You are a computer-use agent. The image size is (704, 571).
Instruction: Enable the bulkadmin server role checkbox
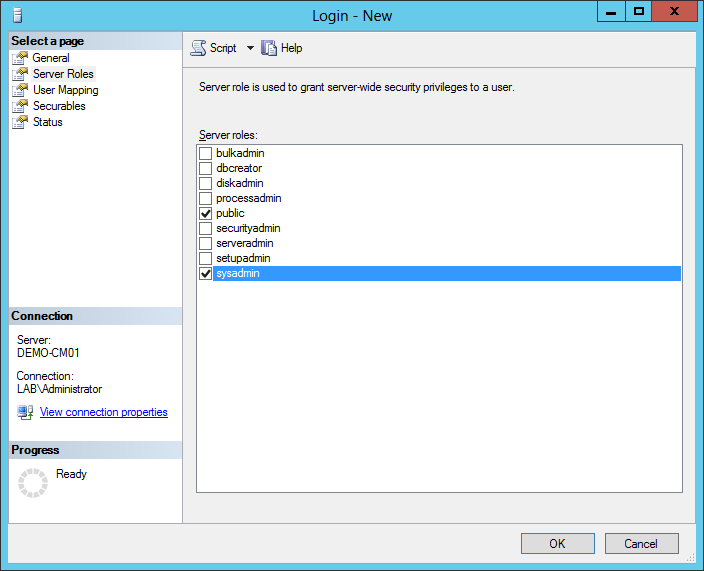(x=206, y=153)
